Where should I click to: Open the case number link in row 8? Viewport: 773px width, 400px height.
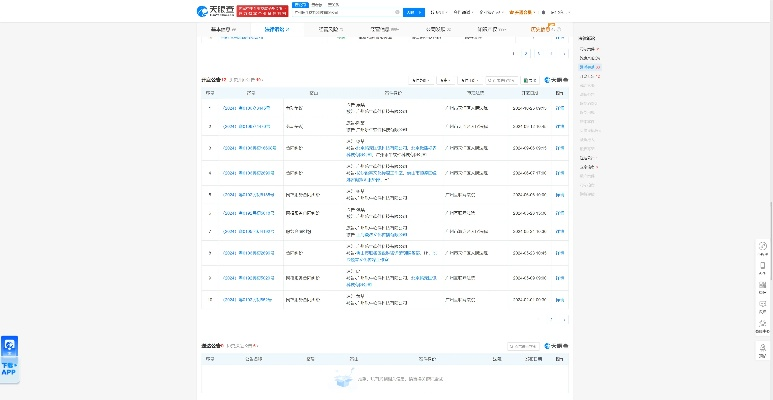(249, 253)
